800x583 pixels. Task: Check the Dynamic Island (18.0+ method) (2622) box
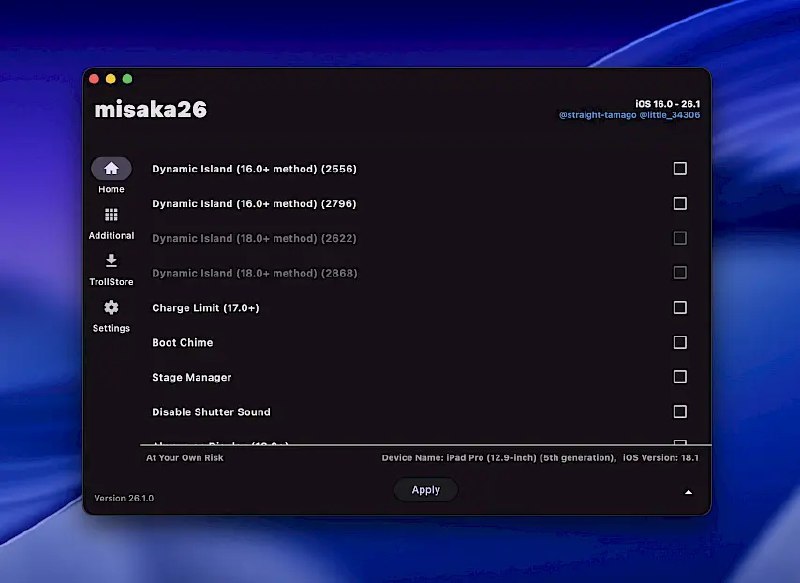[x=680, y=238]
